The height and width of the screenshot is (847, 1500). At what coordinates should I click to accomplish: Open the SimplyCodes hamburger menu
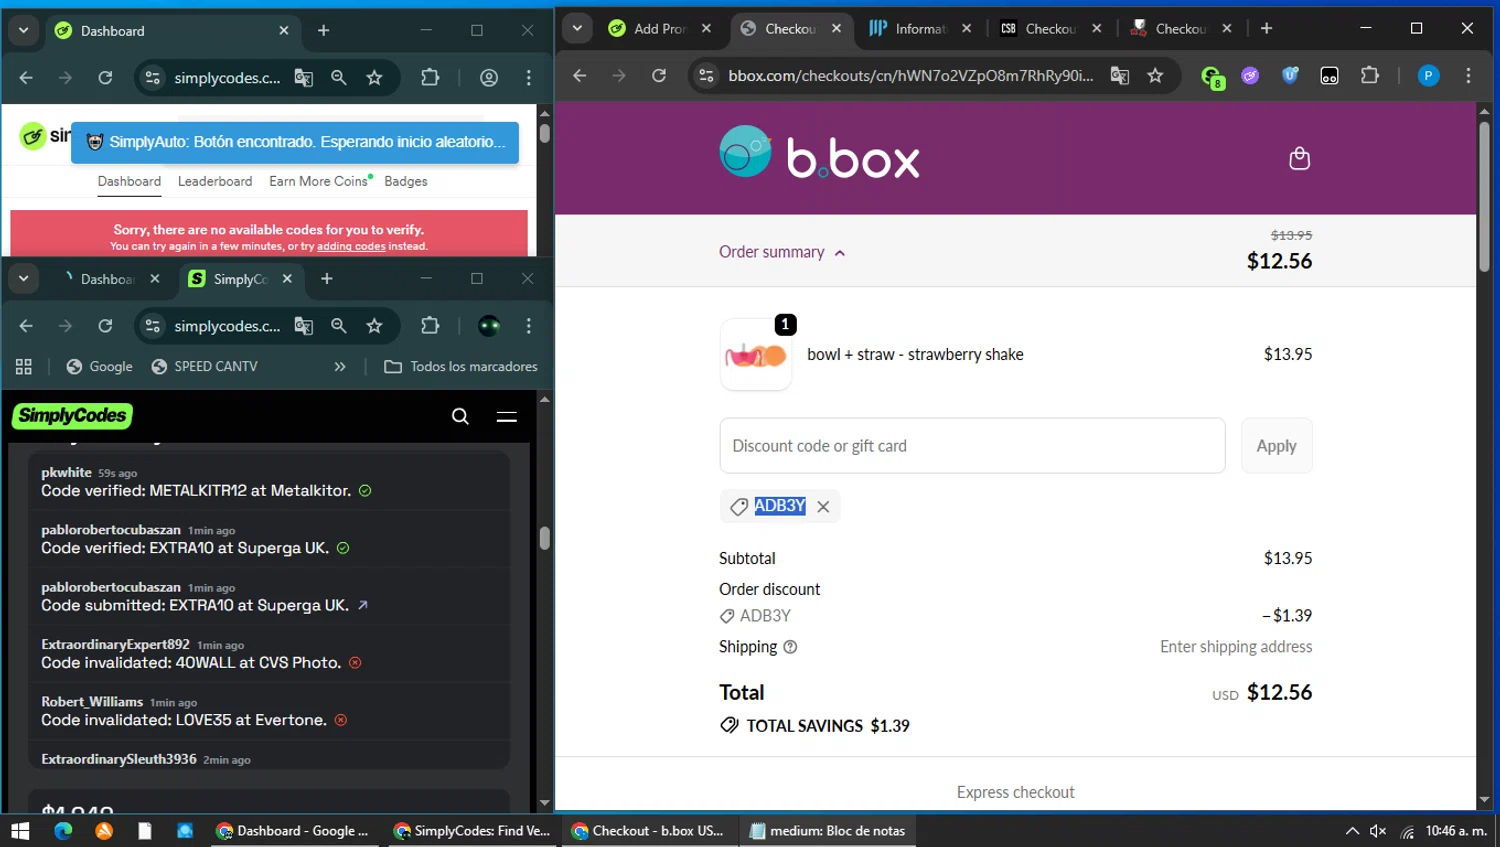(x=507, y=416)
